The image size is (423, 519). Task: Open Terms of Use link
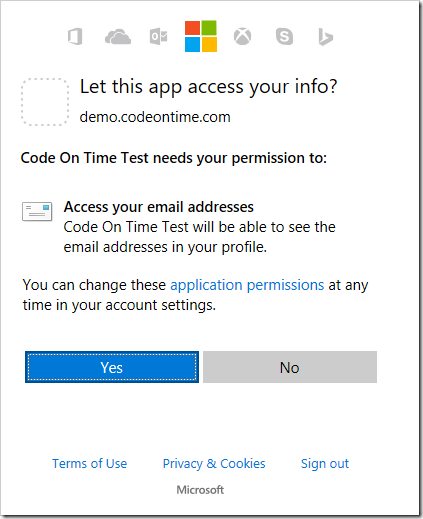pos(90,464)
